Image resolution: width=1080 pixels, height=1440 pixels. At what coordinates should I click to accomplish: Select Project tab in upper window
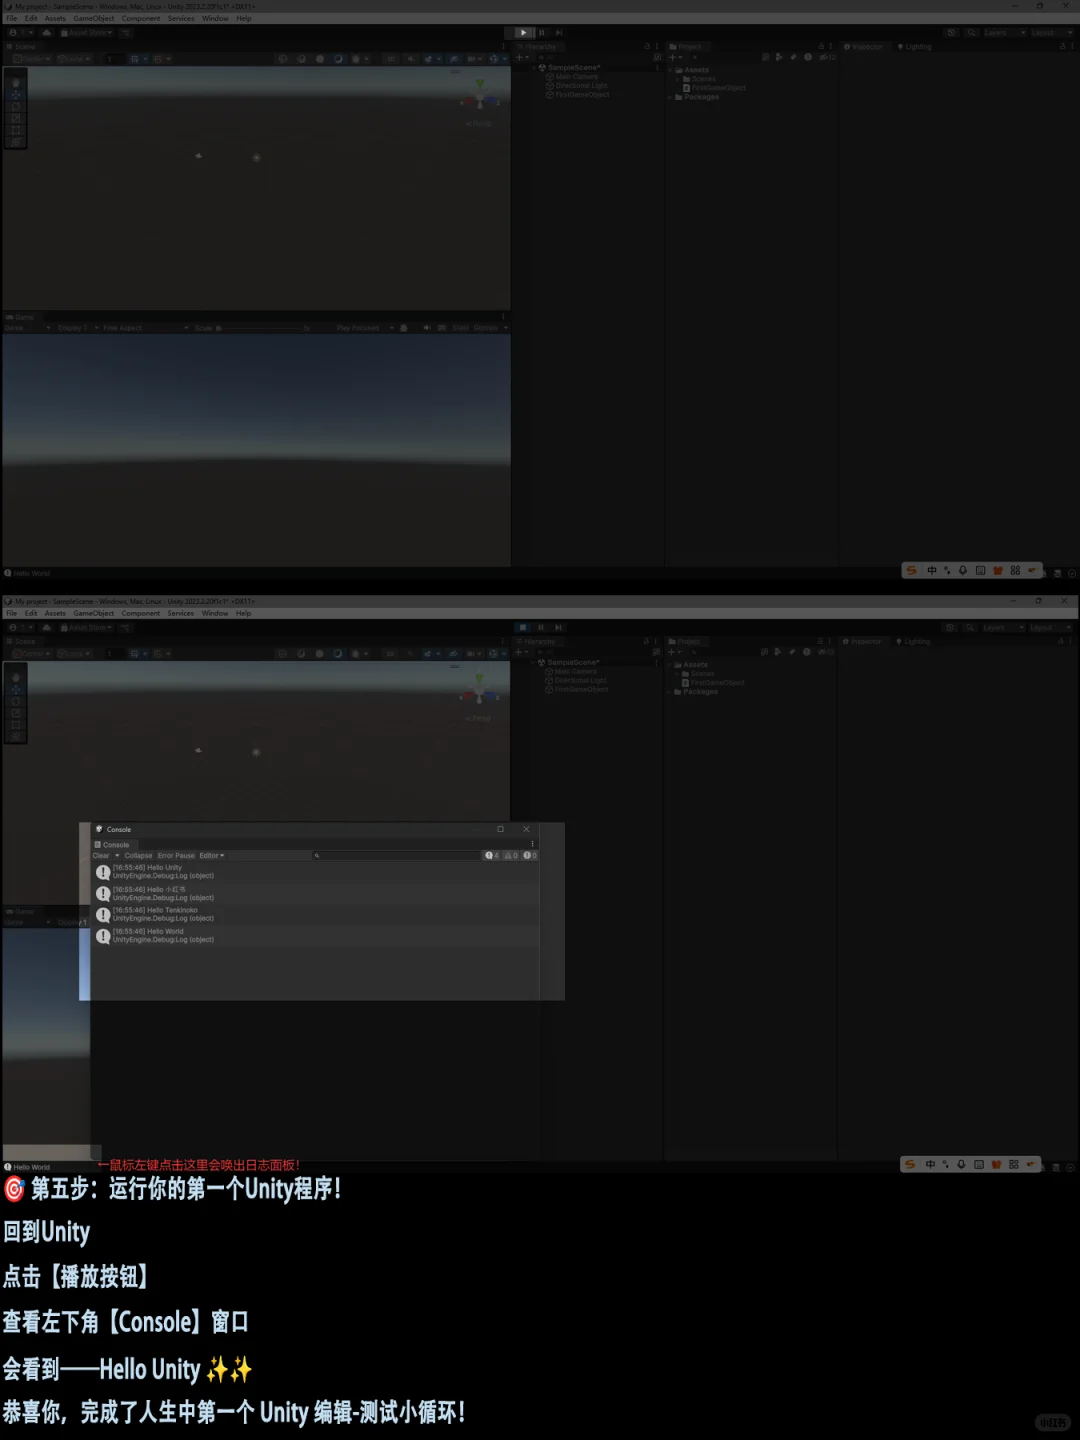click(x=686, y=47)
